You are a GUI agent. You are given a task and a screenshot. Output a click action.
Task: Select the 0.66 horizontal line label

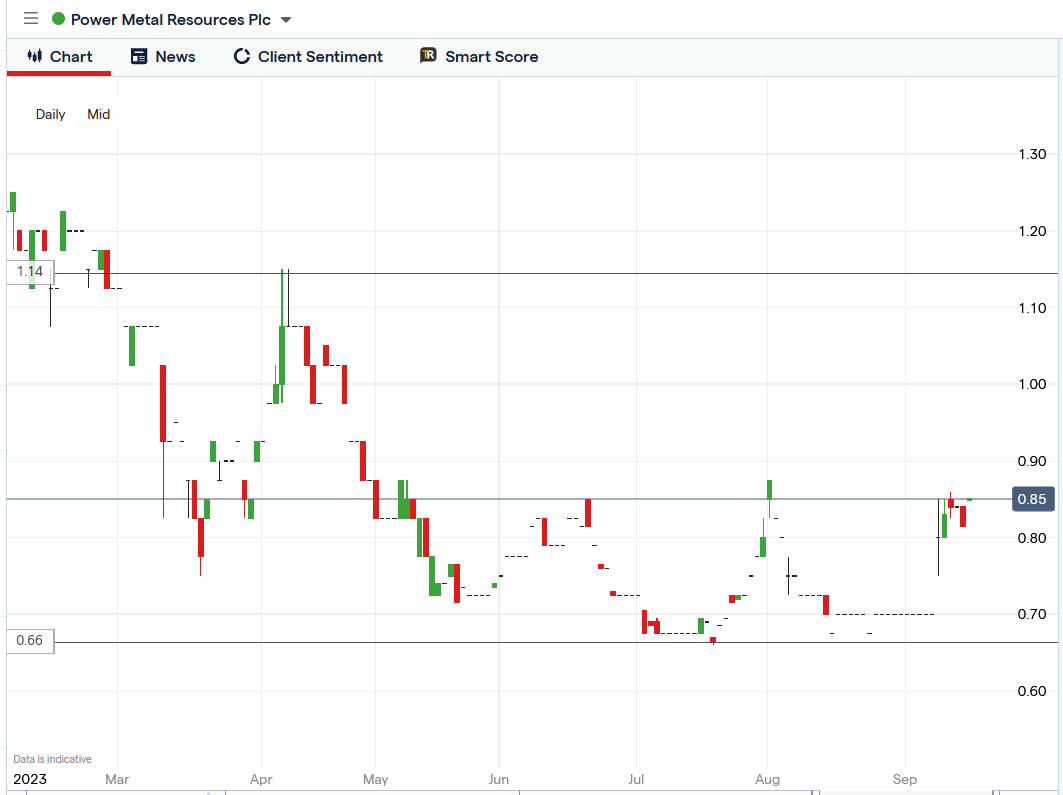pos(30,641)
